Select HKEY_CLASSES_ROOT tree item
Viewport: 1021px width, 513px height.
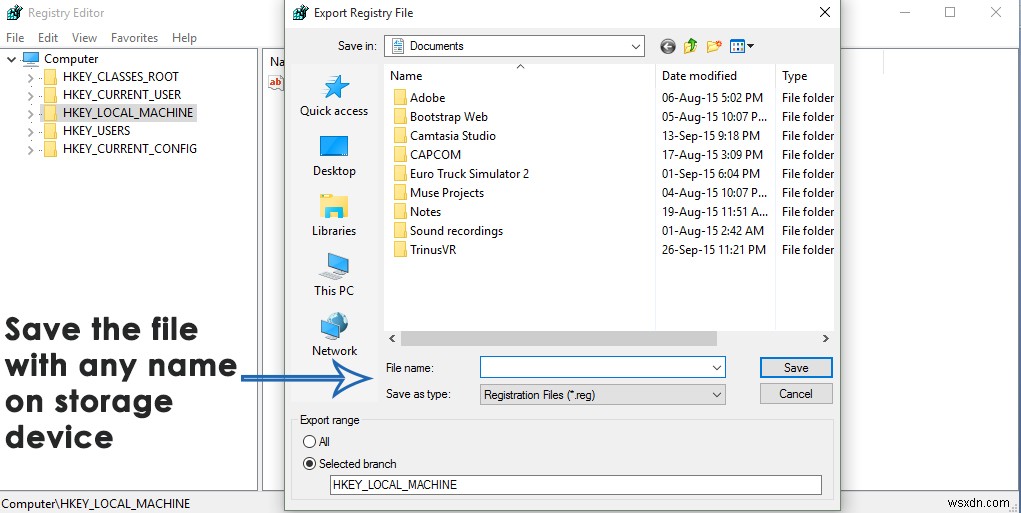[120, 77]
